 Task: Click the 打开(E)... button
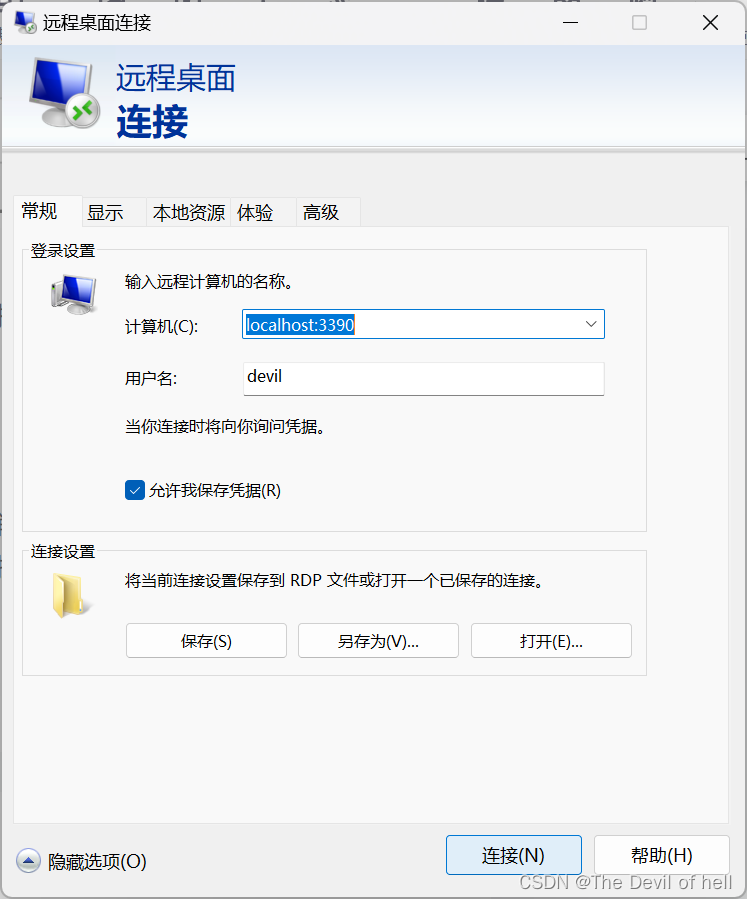tap(552, 640)
